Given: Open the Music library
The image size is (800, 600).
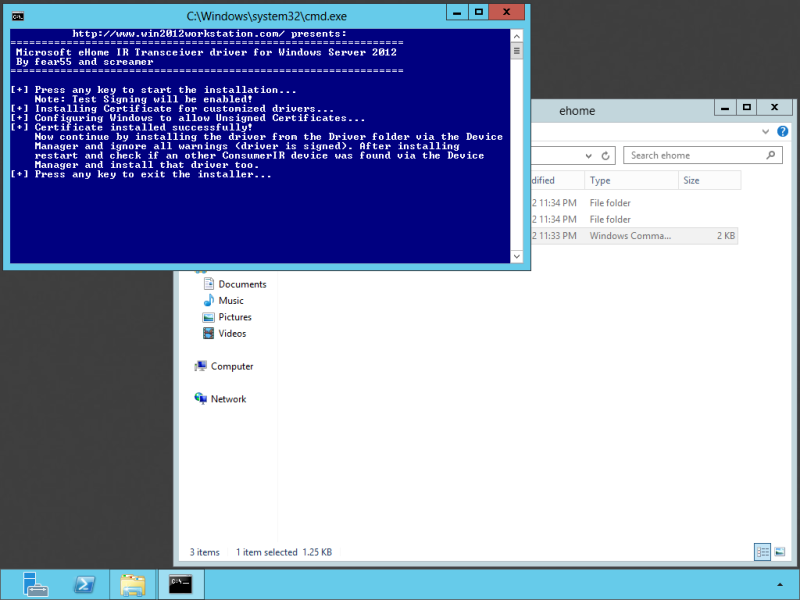Looking at the screenshot, I should tap(231, 301).
